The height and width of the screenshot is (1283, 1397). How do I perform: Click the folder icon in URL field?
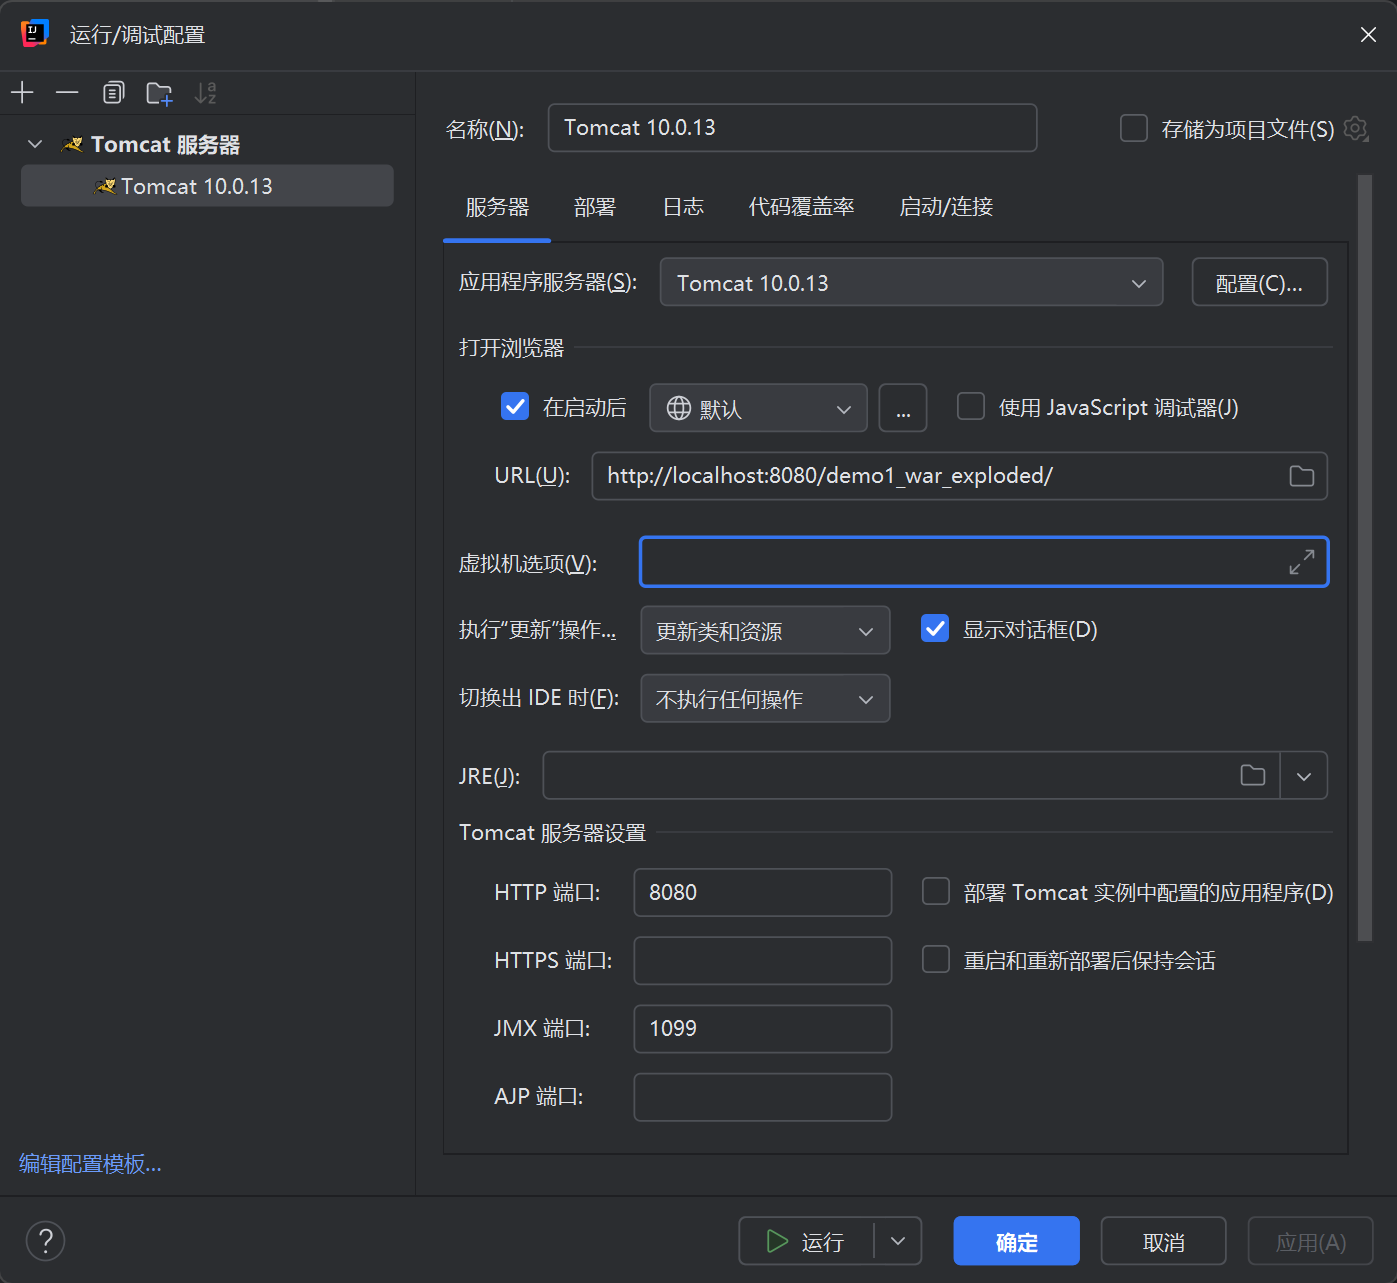pos(1301,476)
